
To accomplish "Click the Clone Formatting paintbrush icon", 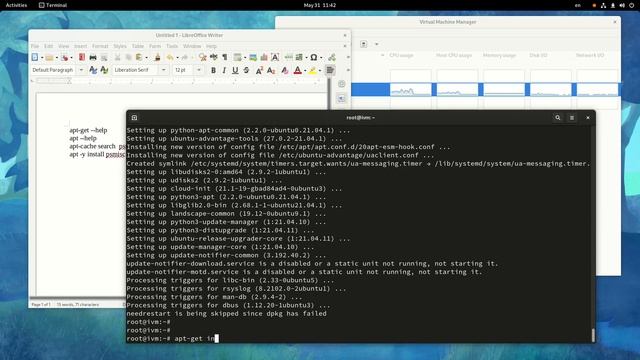I will [157, 58].
